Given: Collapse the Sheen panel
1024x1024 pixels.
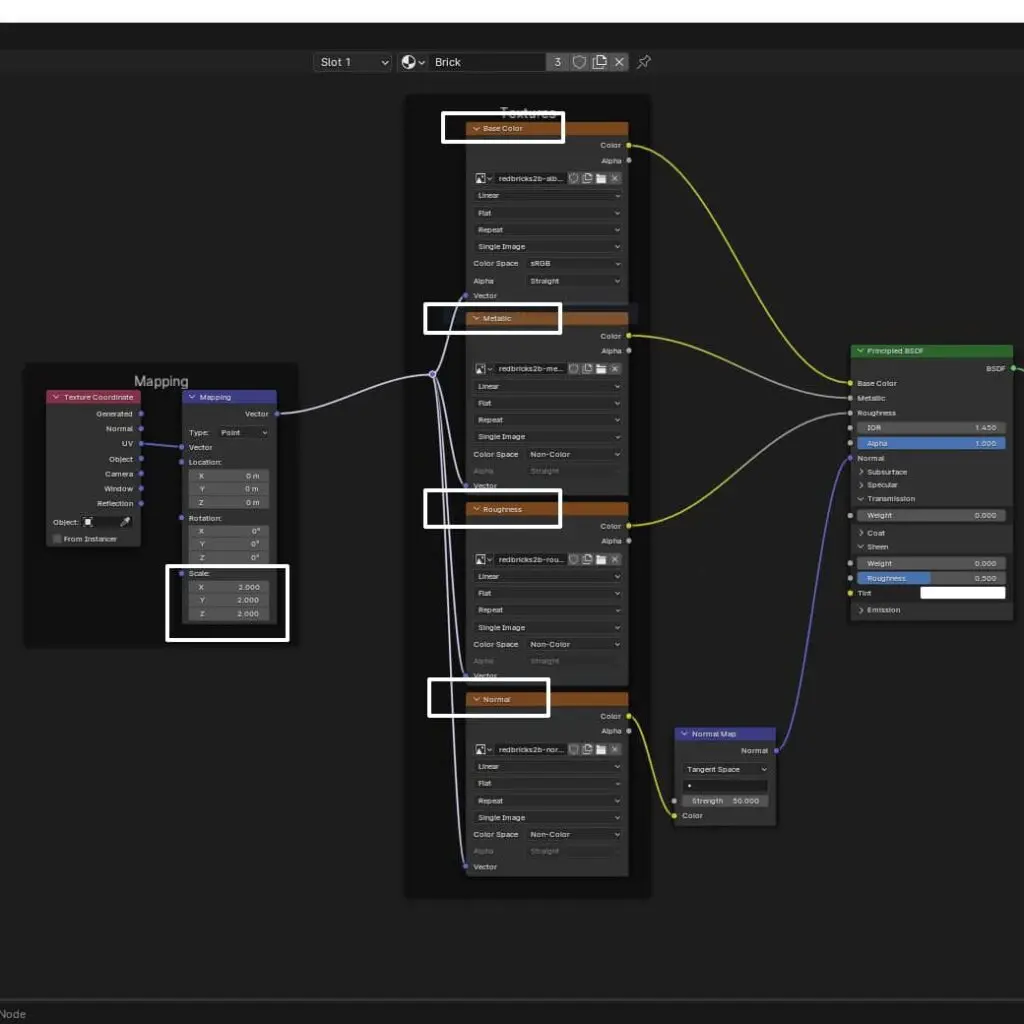Looking at the screenshot, I should point(861,547).
